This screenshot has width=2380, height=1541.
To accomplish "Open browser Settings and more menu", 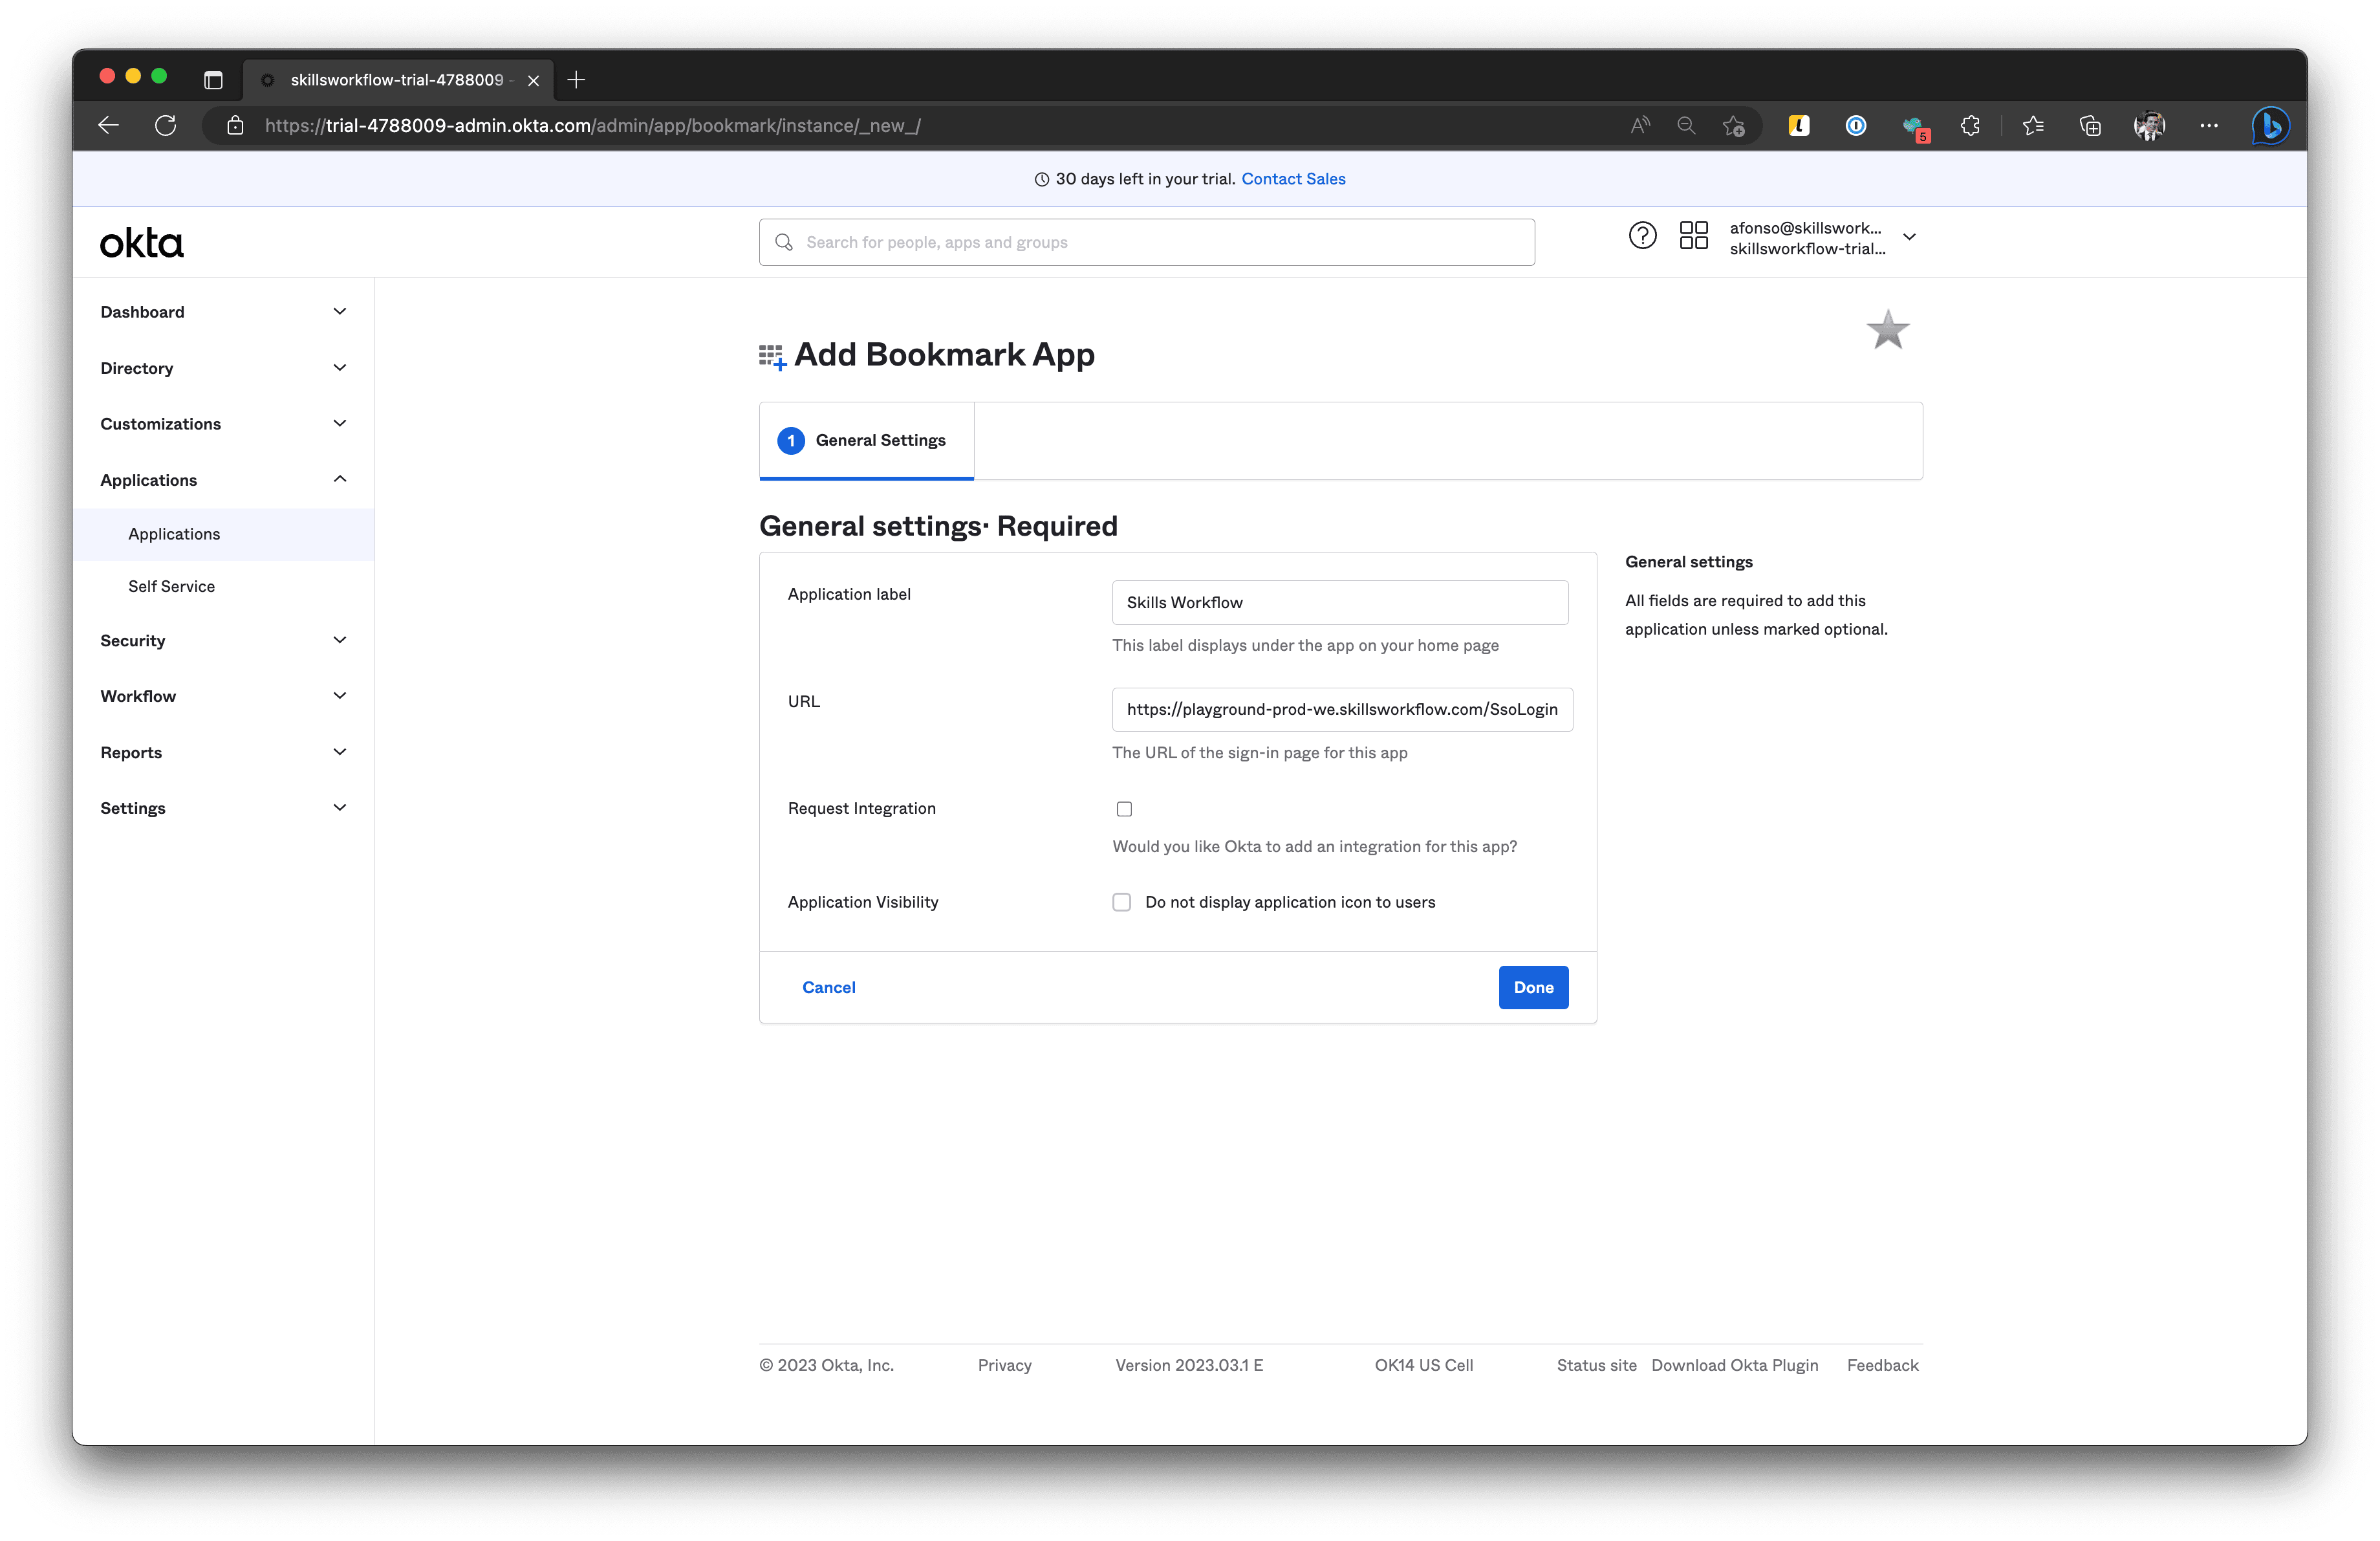I will point(2209,125).
